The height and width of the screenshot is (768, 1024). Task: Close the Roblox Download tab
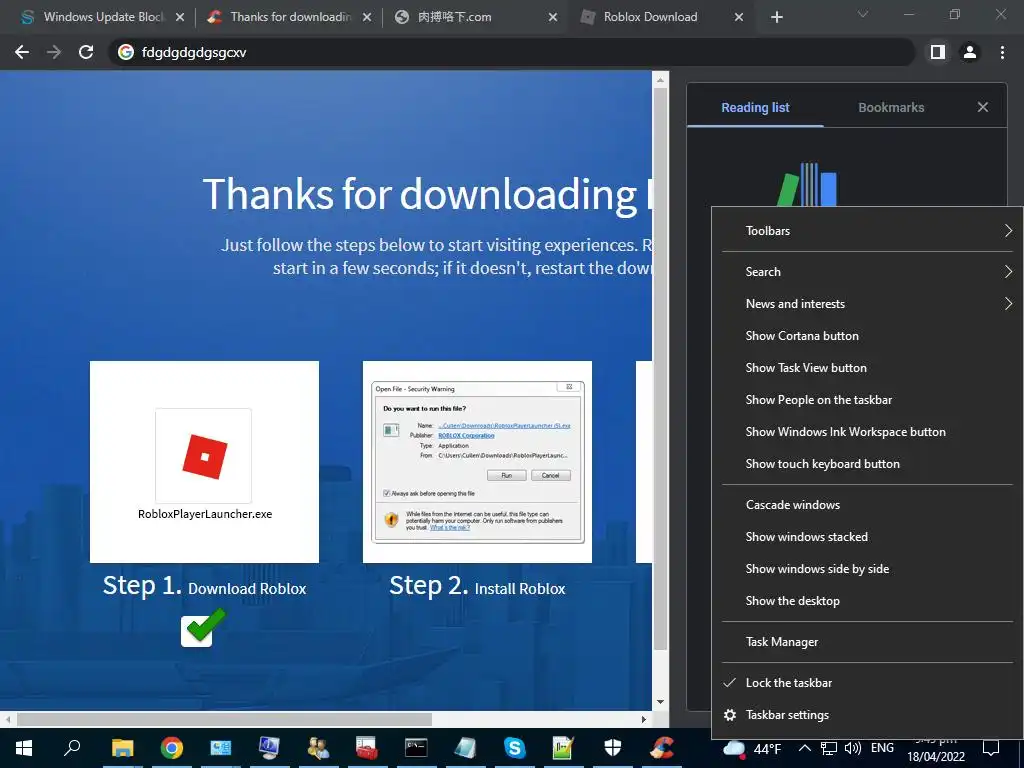[739, 17]
